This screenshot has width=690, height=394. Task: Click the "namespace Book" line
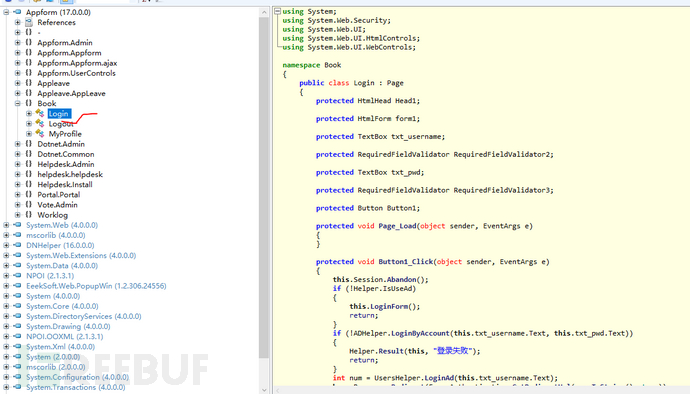click(312, 65)
